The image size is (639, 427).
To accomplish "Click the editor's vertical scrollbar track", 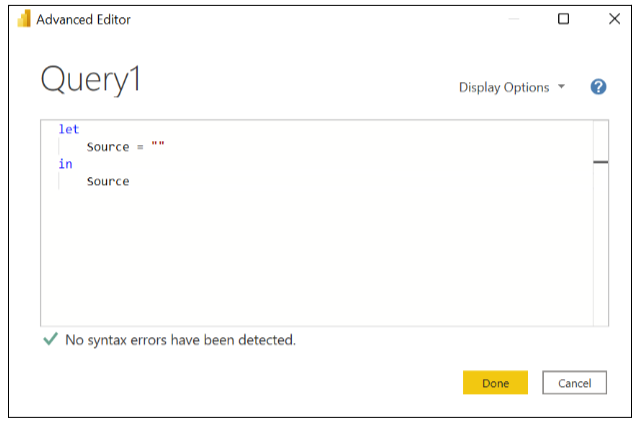I will pos(600,250).
